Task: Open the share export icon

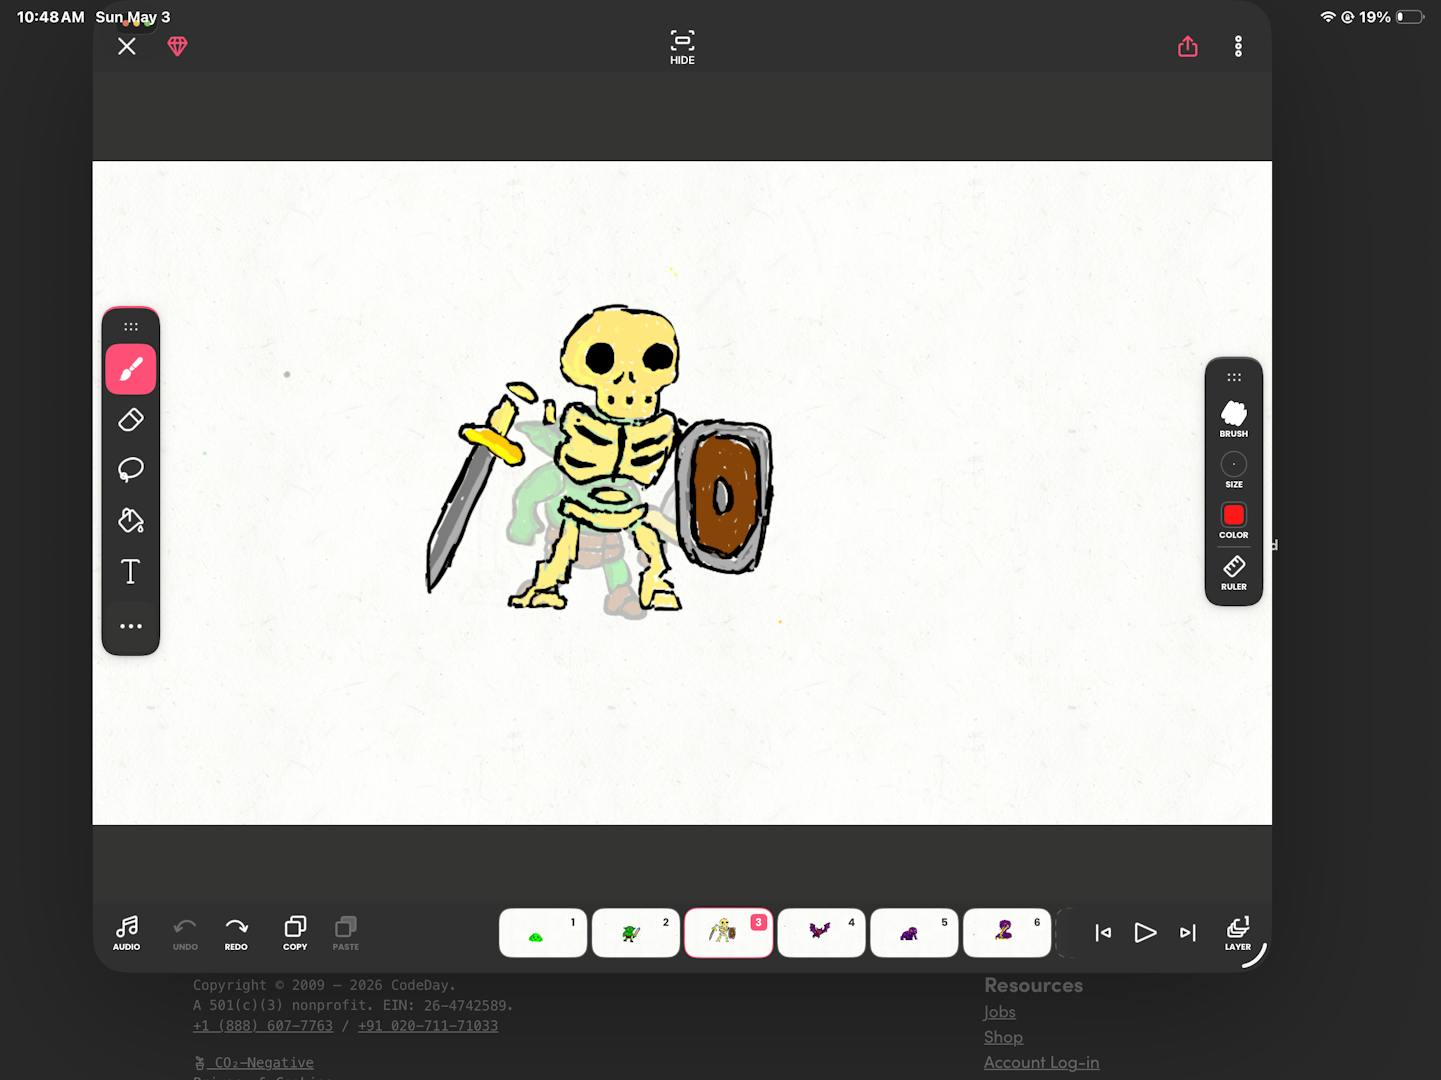Action: pos(1187,46)
